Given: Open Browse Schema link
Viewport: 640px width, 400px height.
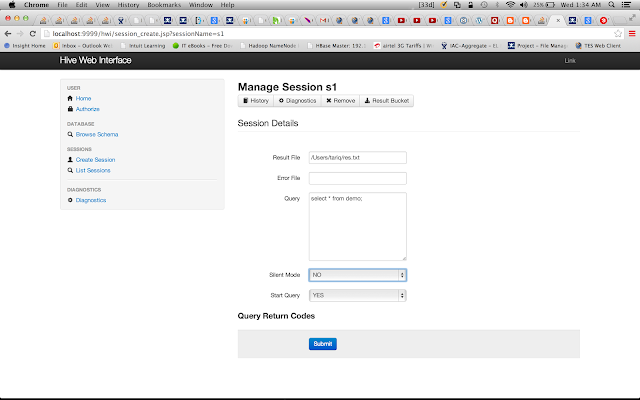Looking at the screenshot, I should pyautogui.click(x=97, y=134).
